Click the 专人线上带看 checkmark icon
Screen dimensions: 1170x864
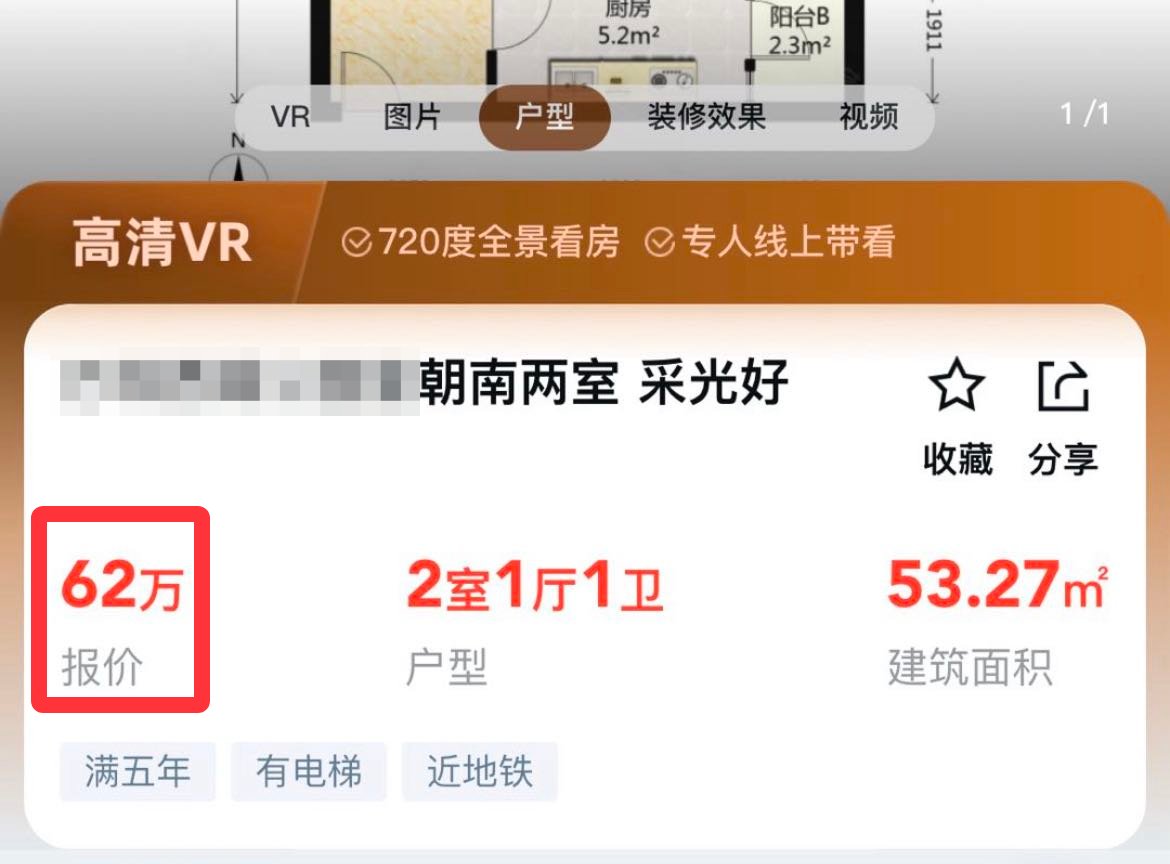click(660, 242)
